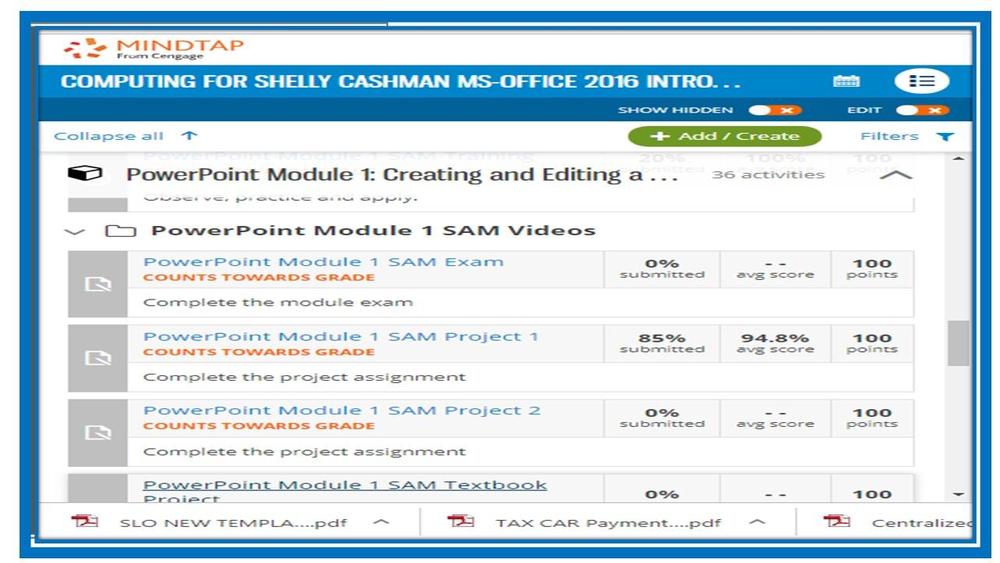Screen dimensions: 1000x563
Task: Collapse the PowerPoint Module 1 section
Action: 899,175
